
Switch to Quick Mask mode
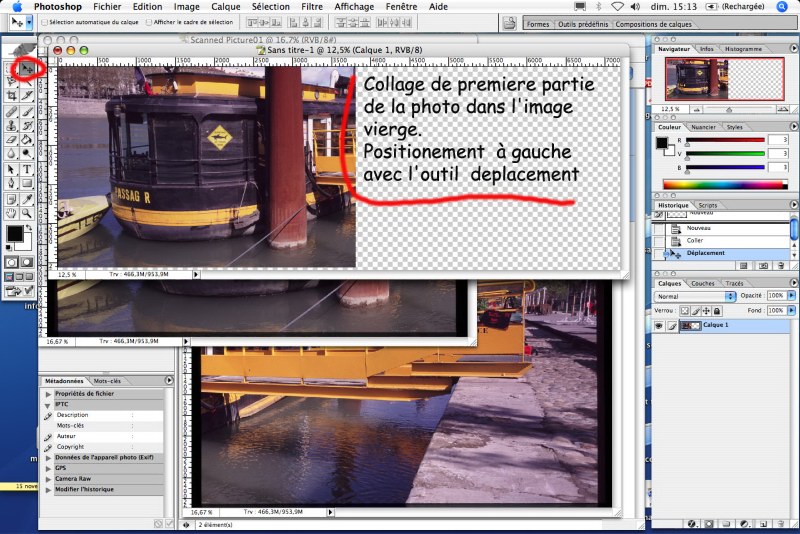coord(27,262)
